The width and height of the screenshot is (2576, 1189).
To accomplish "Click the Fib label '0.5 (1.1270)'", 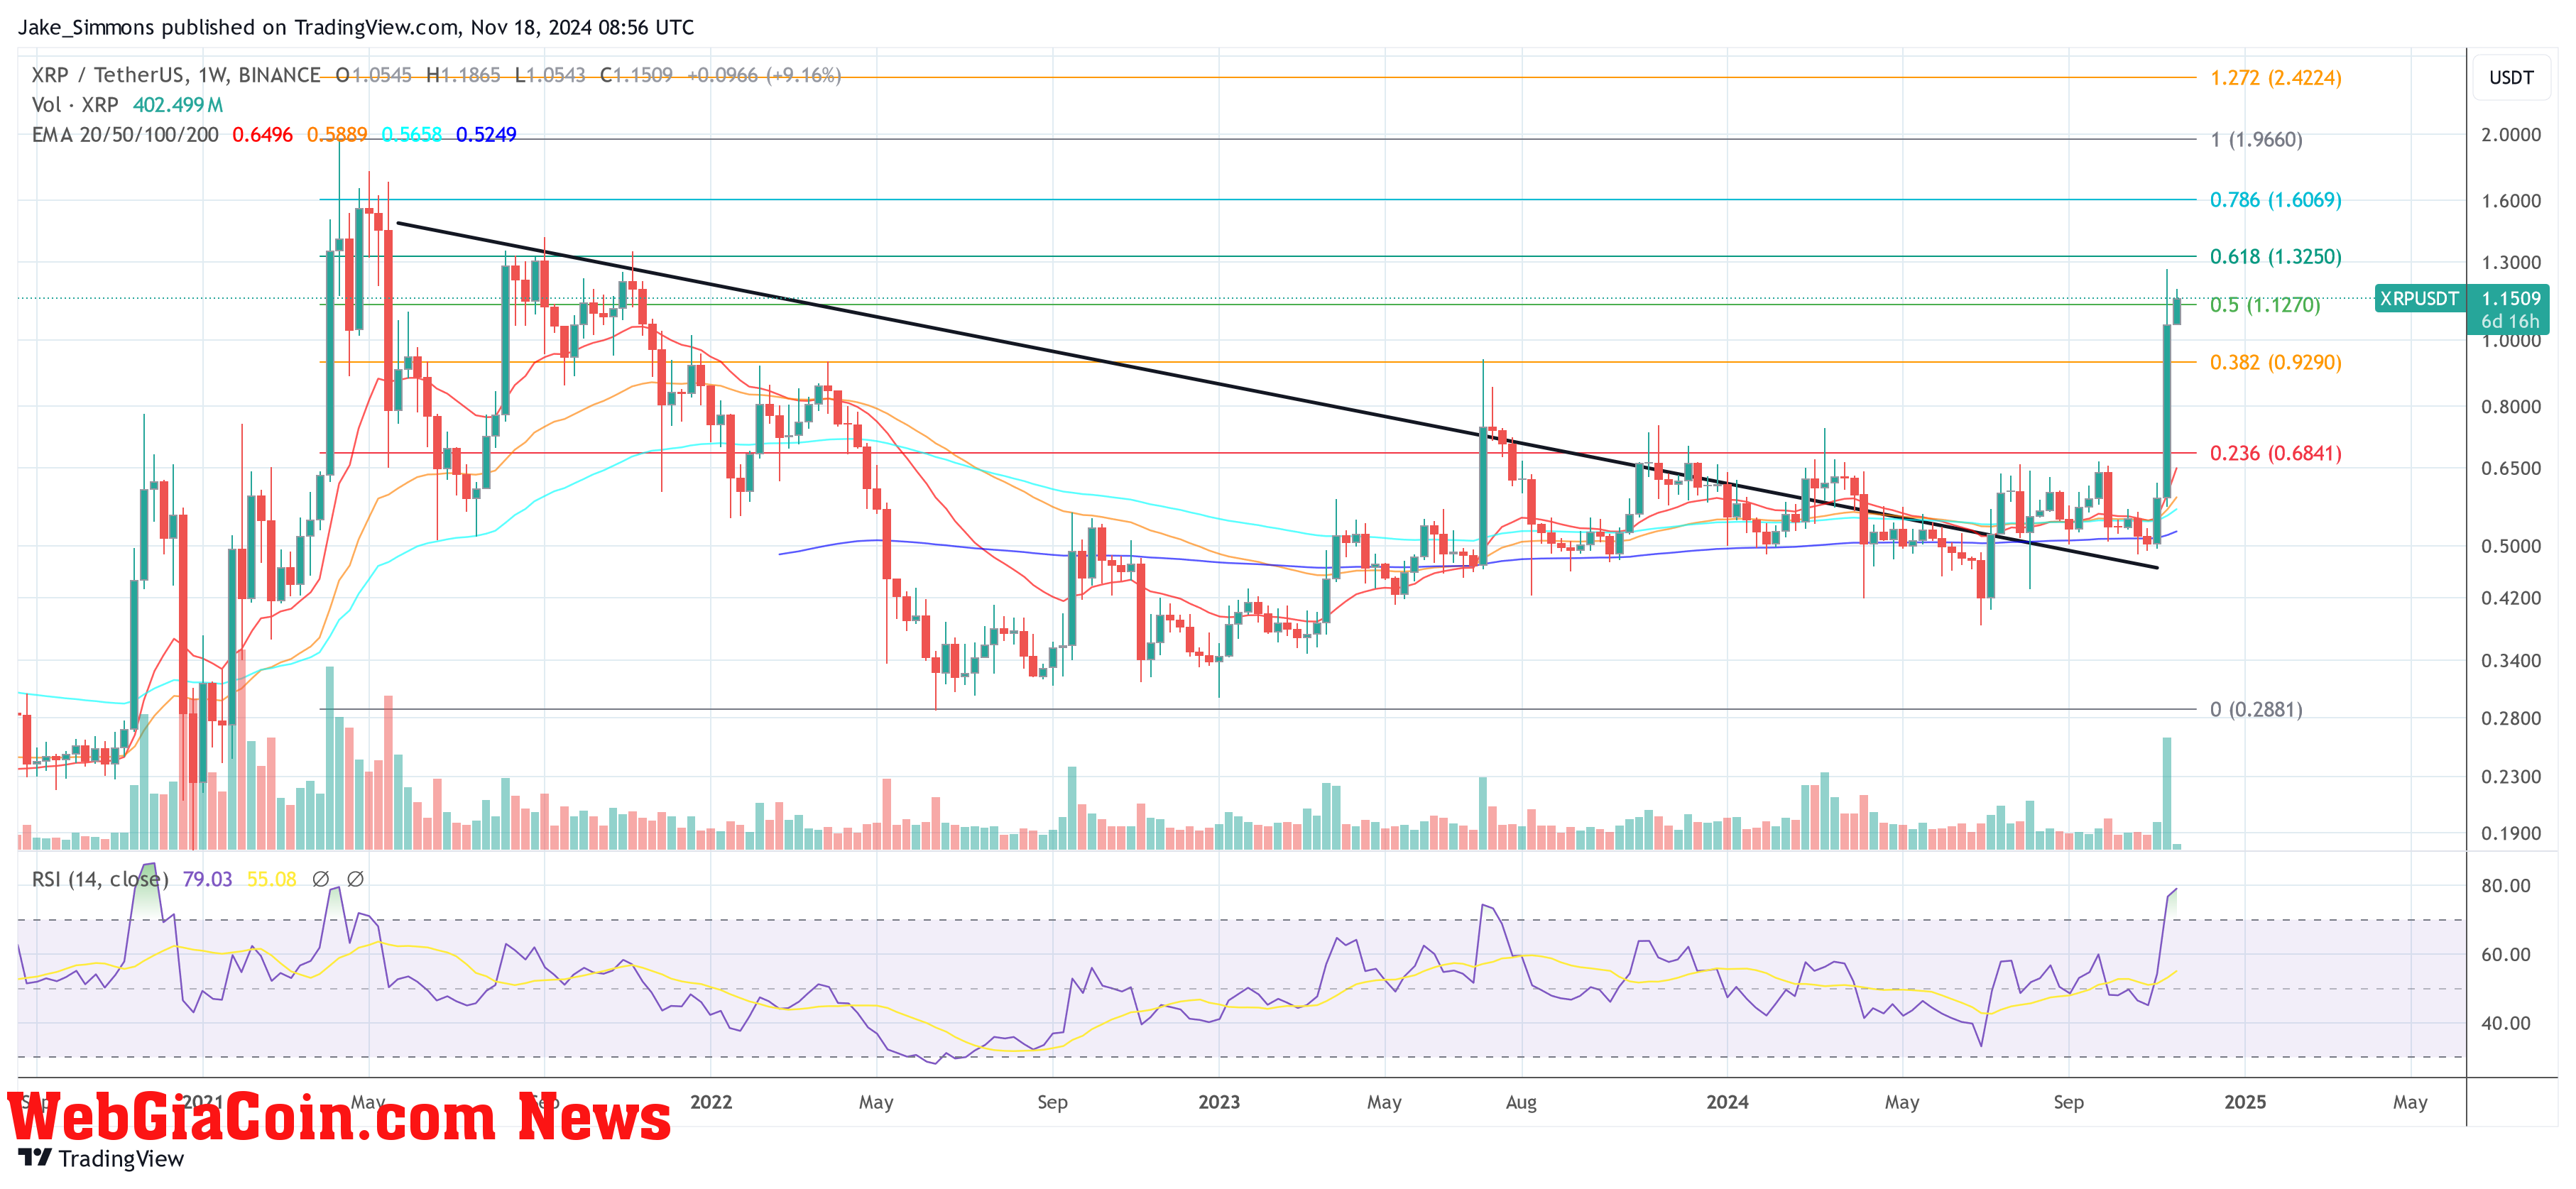I will (x=2265, y=305).
